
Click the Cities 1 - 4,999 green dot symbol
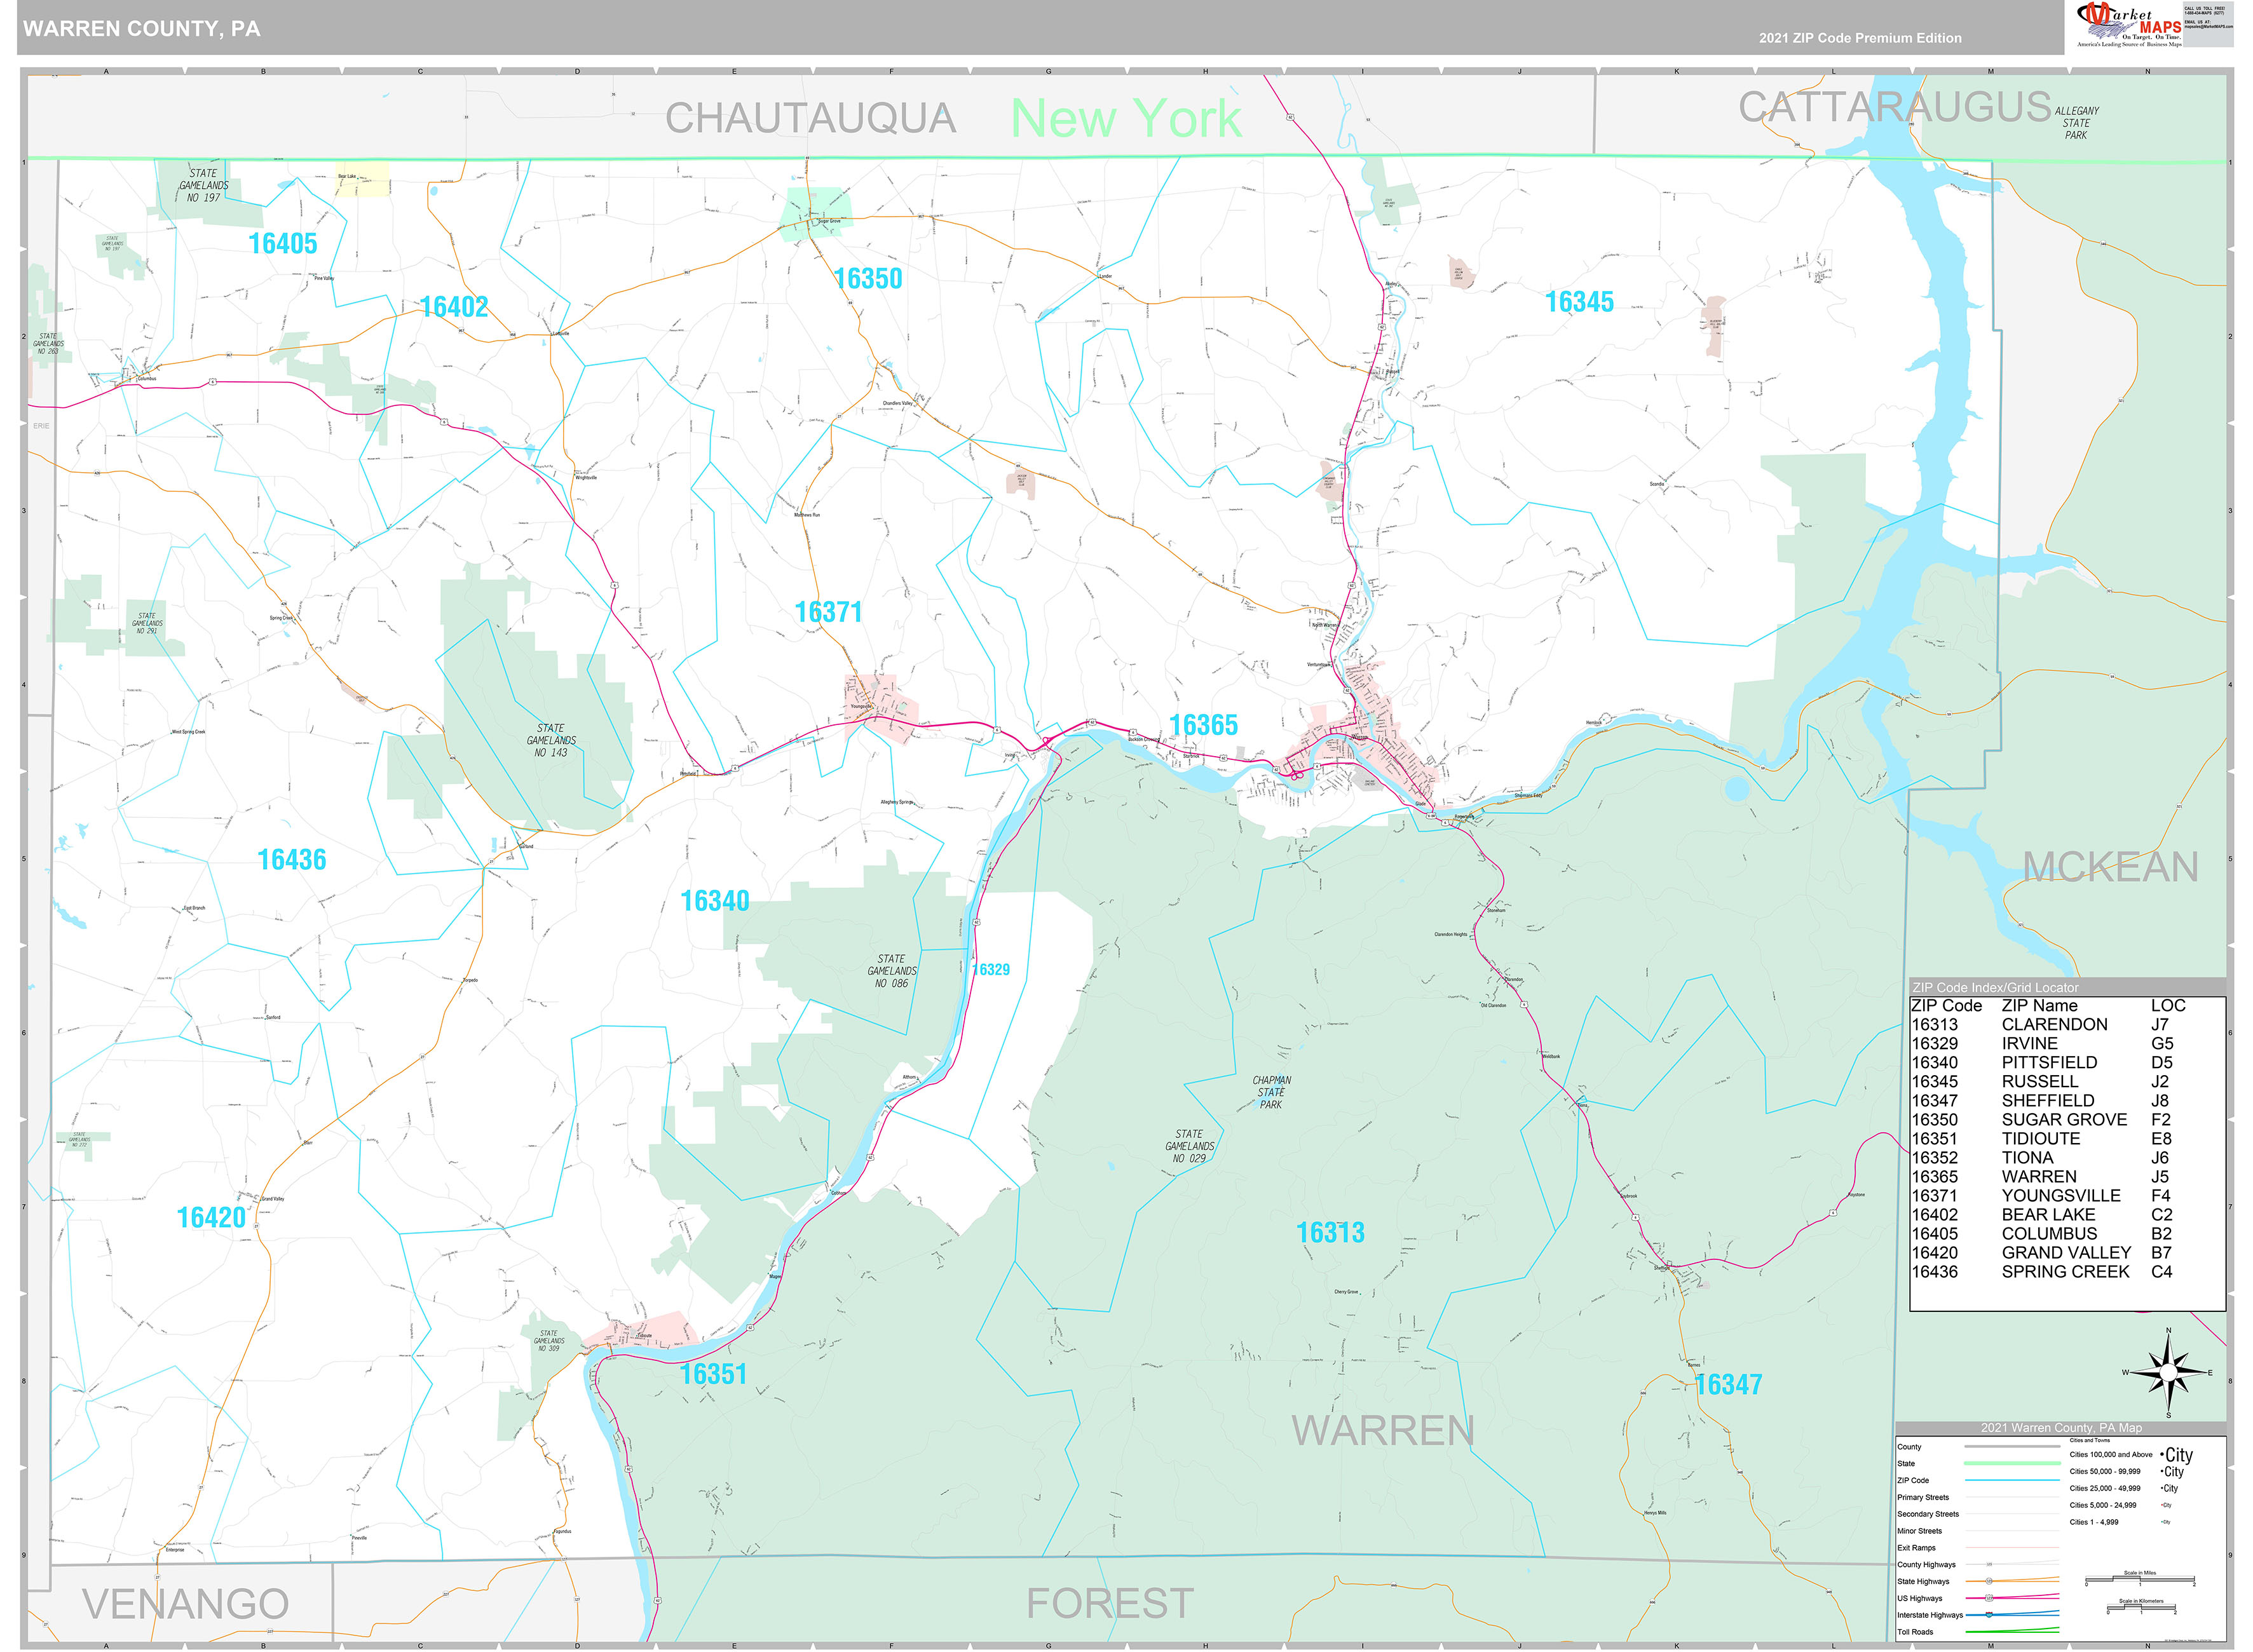2162,1522
